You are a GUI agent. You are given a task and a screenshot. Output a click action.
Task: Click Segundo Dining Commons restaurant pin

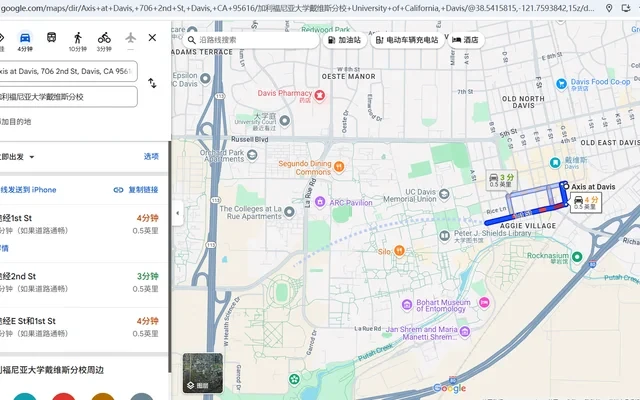tap(339, 167)
